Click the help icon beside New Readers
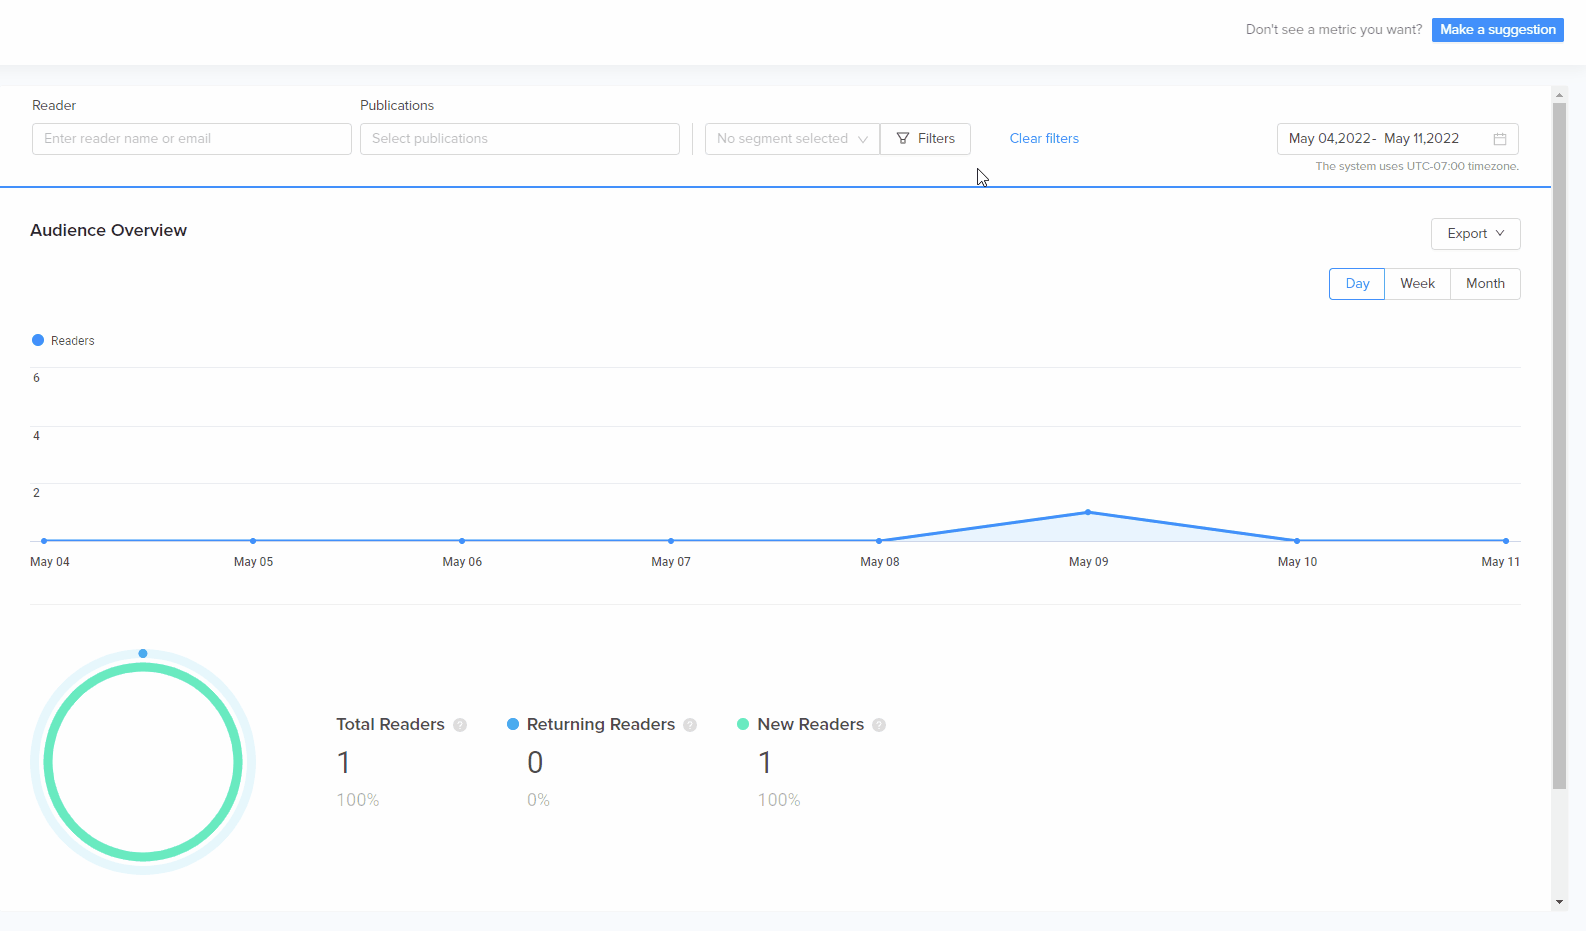1586x931 pixels. tap(879, 725)
